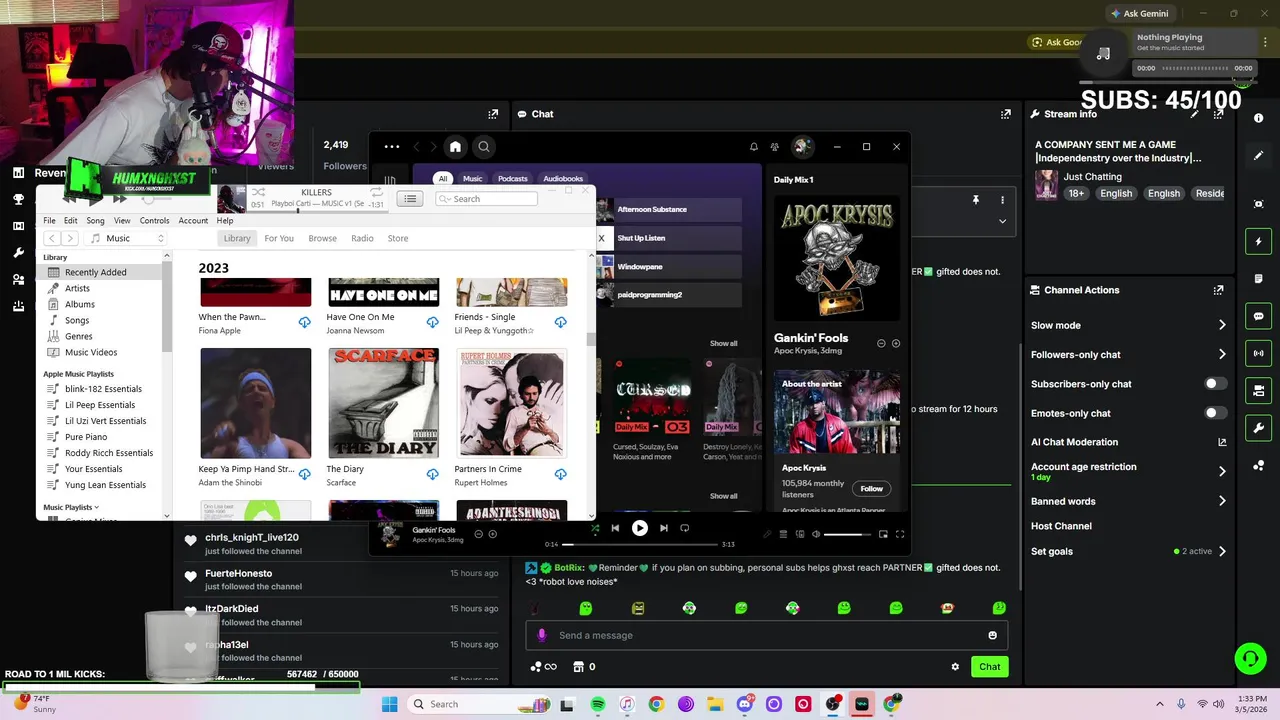Mute Spotify volume speaker icon
This screenshot has height=720, width=1280.
tap(816, 534)
